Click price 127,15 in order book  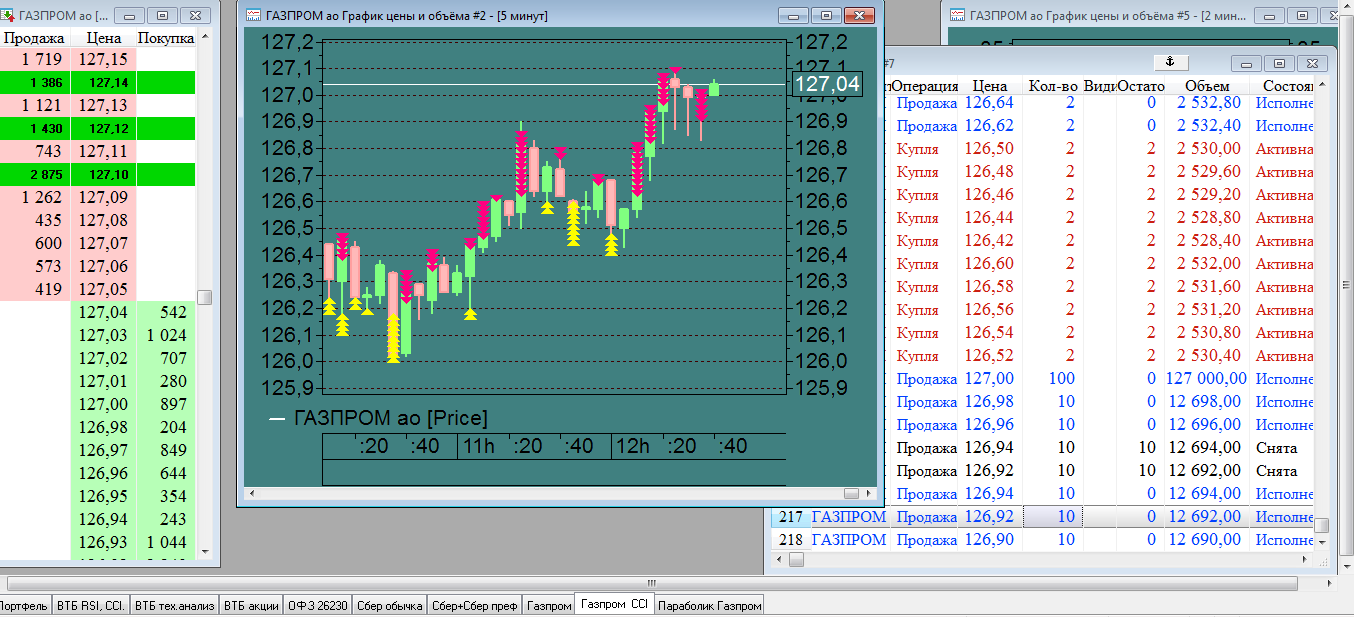[103, 60]
